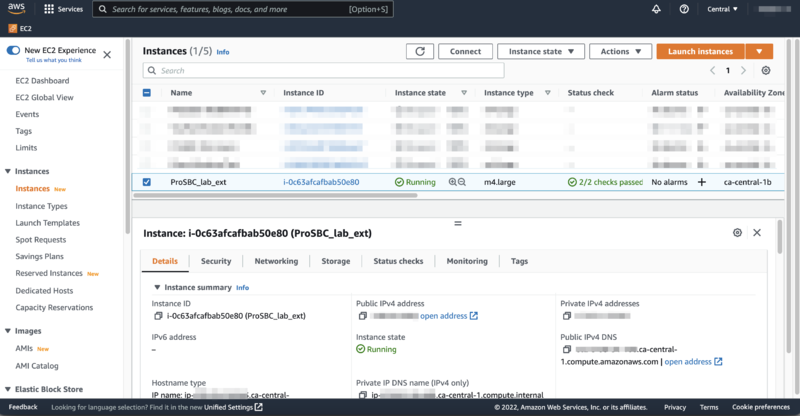
Task: Copy the Private IP DNS name
Action: 363,395
